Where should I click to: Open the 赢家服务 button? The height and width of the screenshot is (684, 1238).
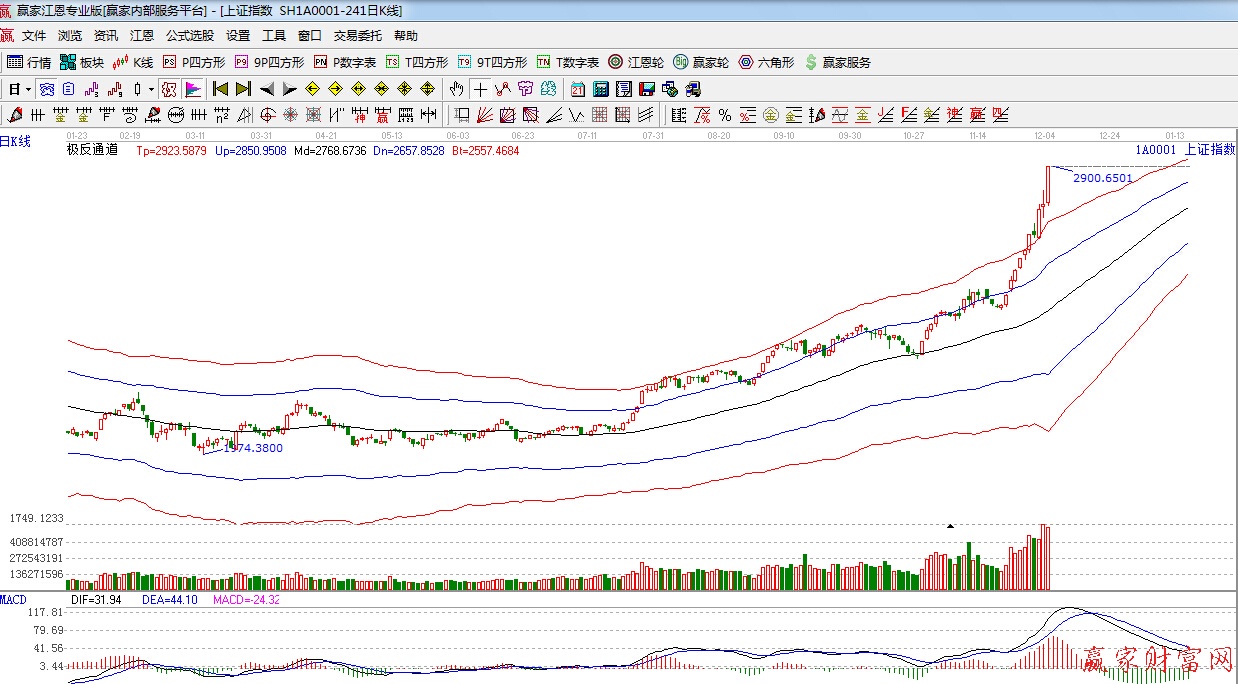click(x=837, y=62)
